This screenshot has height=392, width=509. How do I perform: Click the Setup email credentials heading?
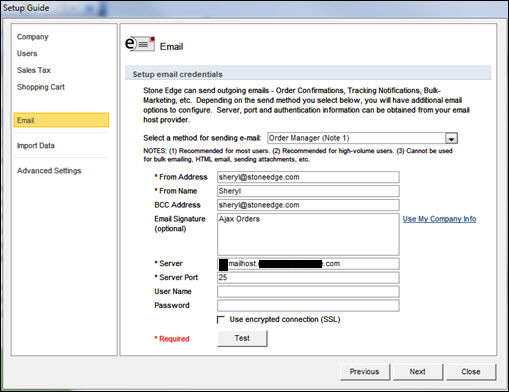177,74
